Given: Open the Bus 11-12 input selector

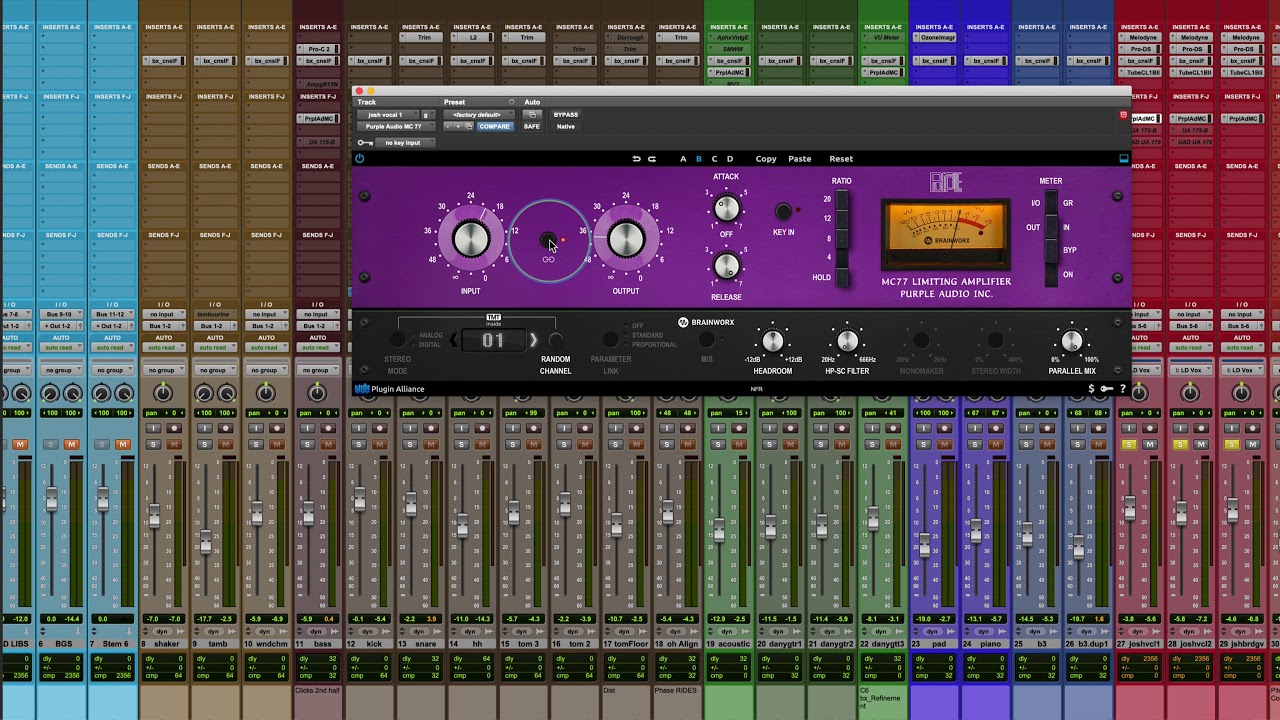Looking at the screenshot, I should coord(112,314).
